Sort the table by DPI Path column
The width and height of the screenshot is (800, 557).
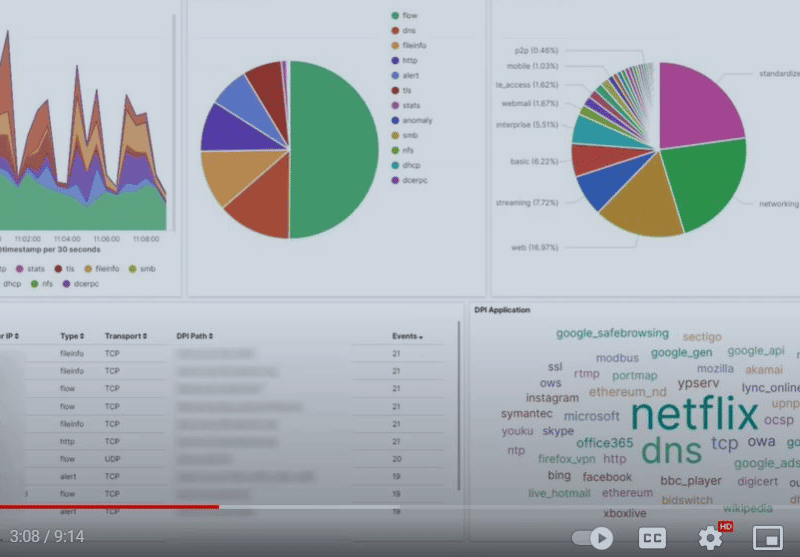[195, 336]
